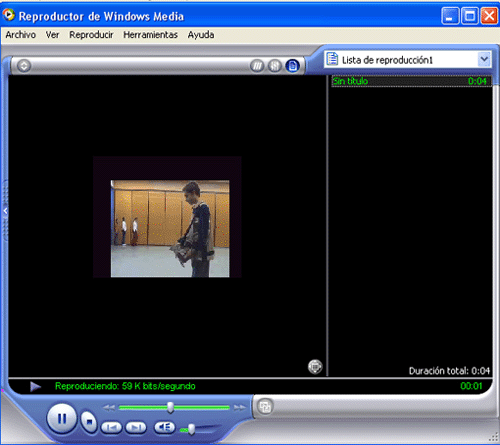Open the round quick-access menu button in the top bar
Viewport: 500px width, 445px height.
coord(24,66)
